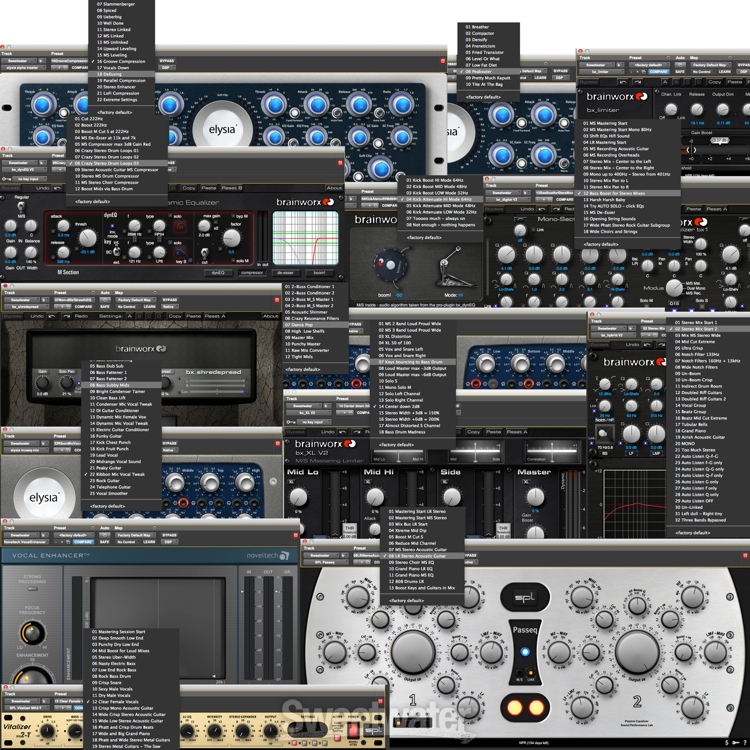Viewport: 750px width, 750px height.
Task: Open Noveltech VocalEnhancer plugin selector dropdown
Action: 25,542
